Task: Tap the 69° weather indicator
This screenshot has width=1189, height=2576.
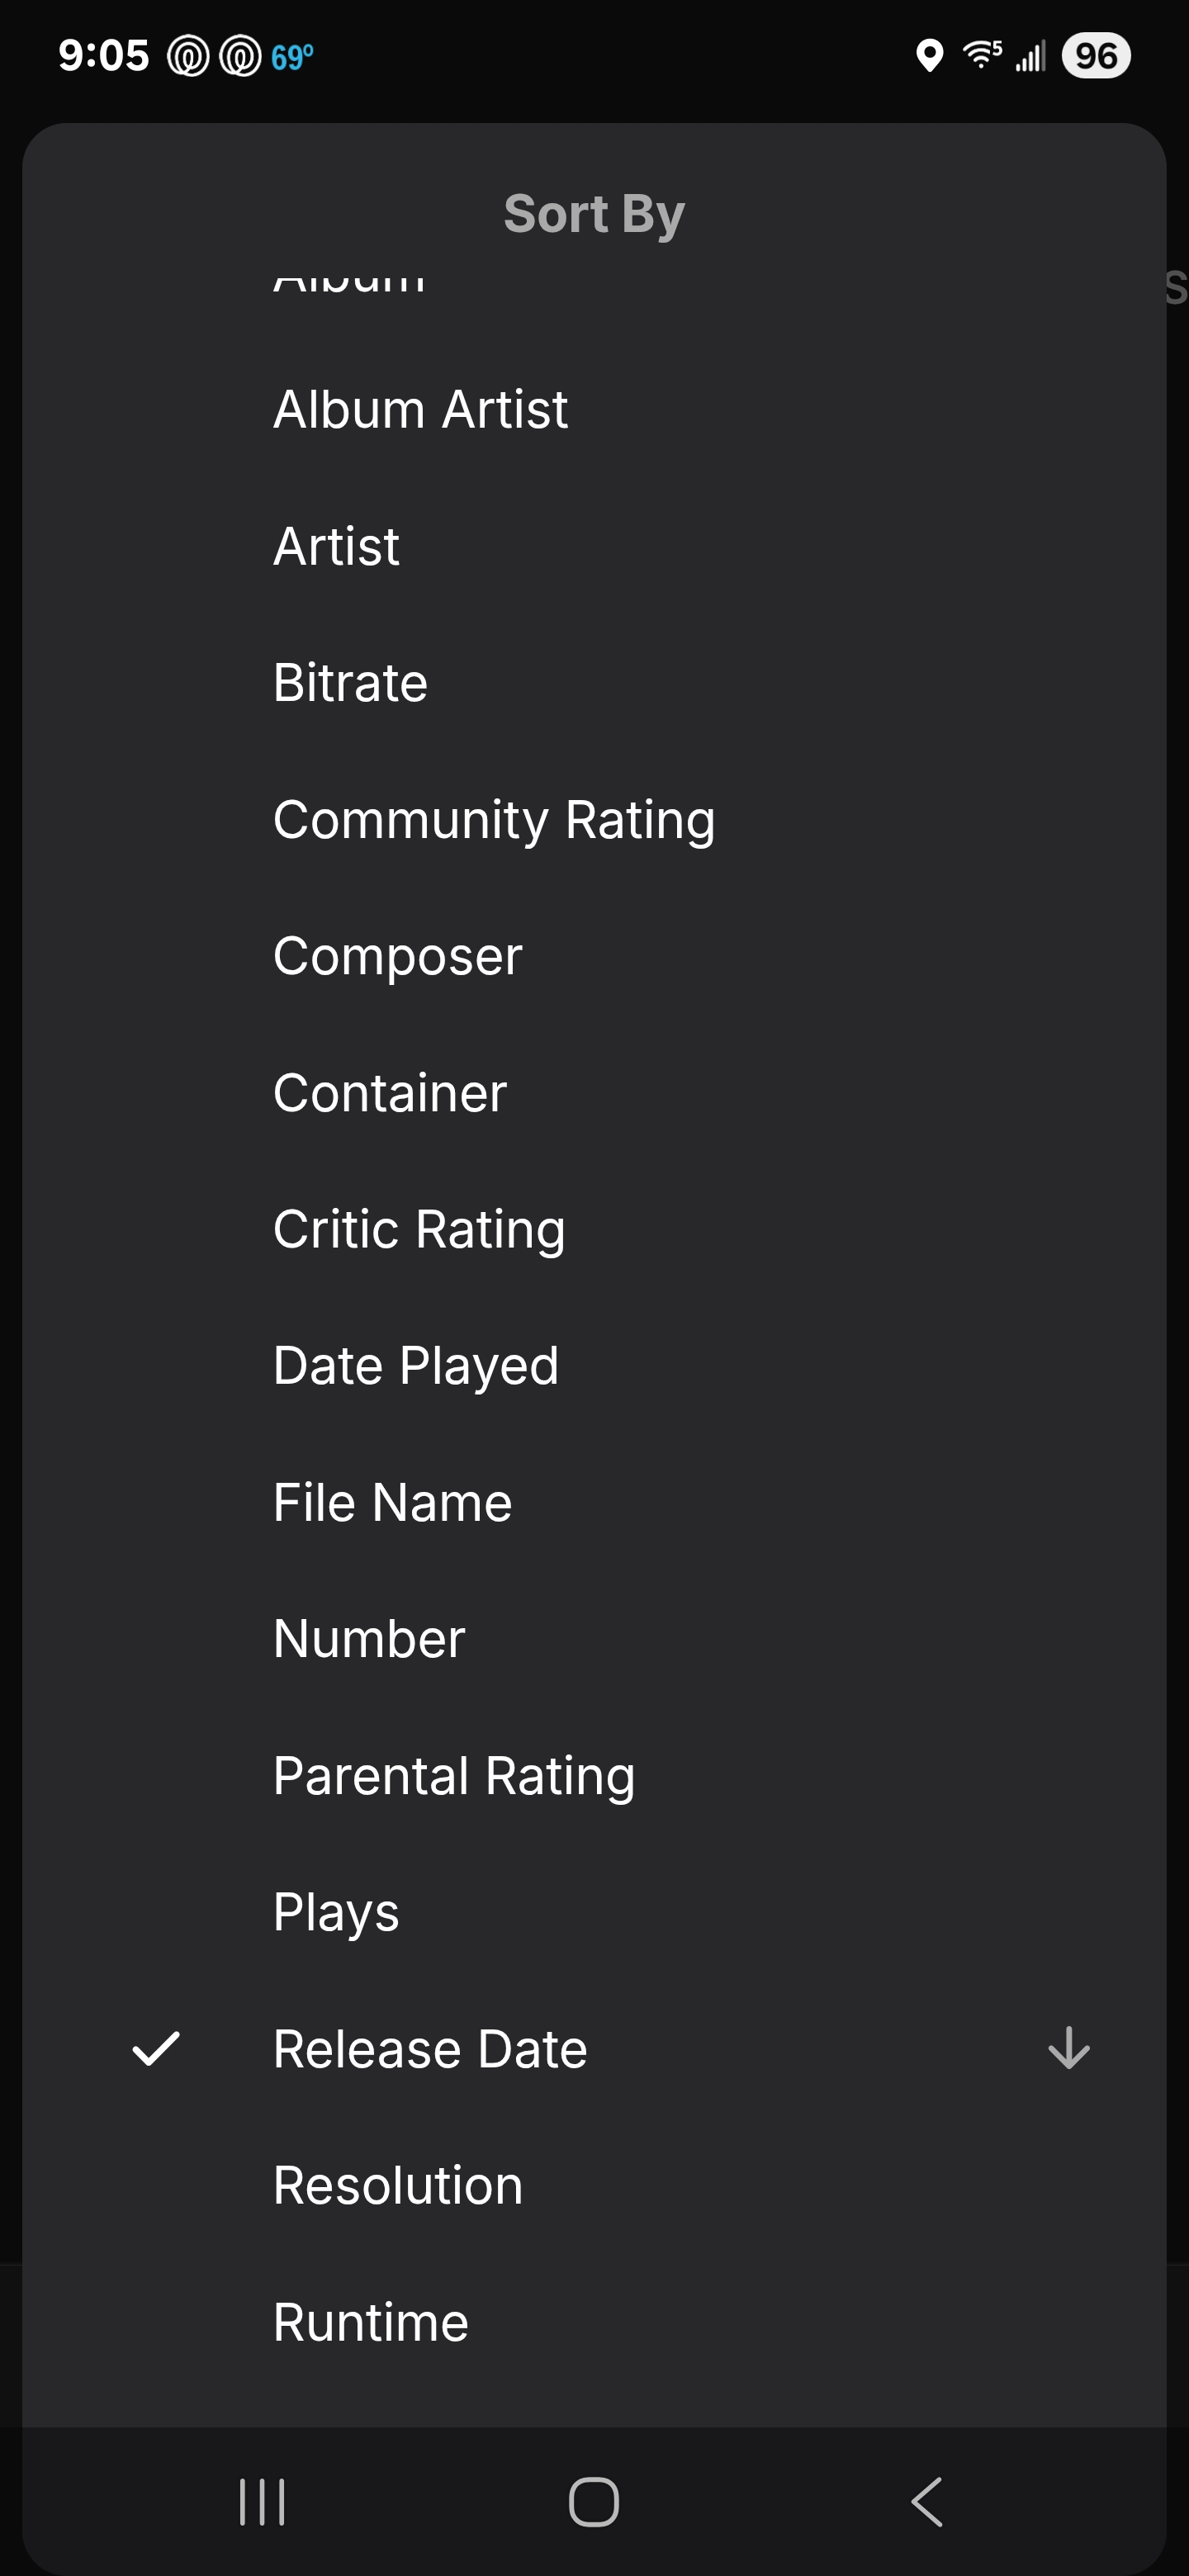Action: 292,57
